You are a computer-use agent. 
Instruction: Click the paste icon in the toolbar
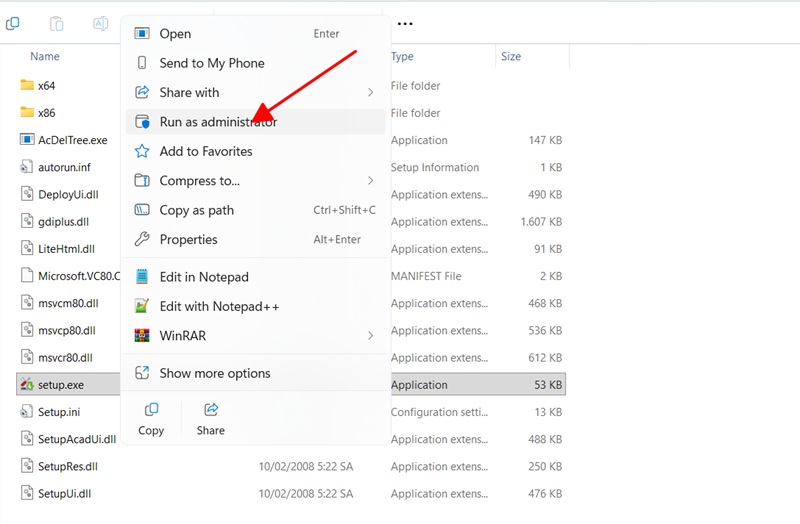57,23
